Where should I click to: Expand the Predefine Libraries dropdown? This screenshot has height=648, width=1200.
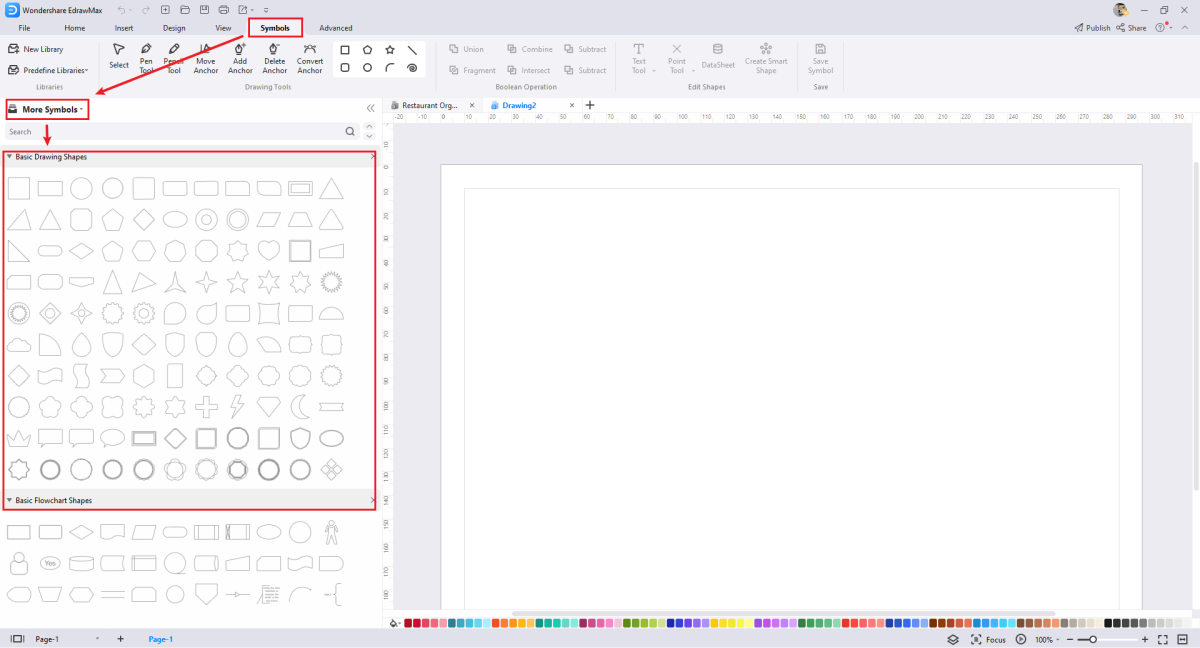(48, 70)
